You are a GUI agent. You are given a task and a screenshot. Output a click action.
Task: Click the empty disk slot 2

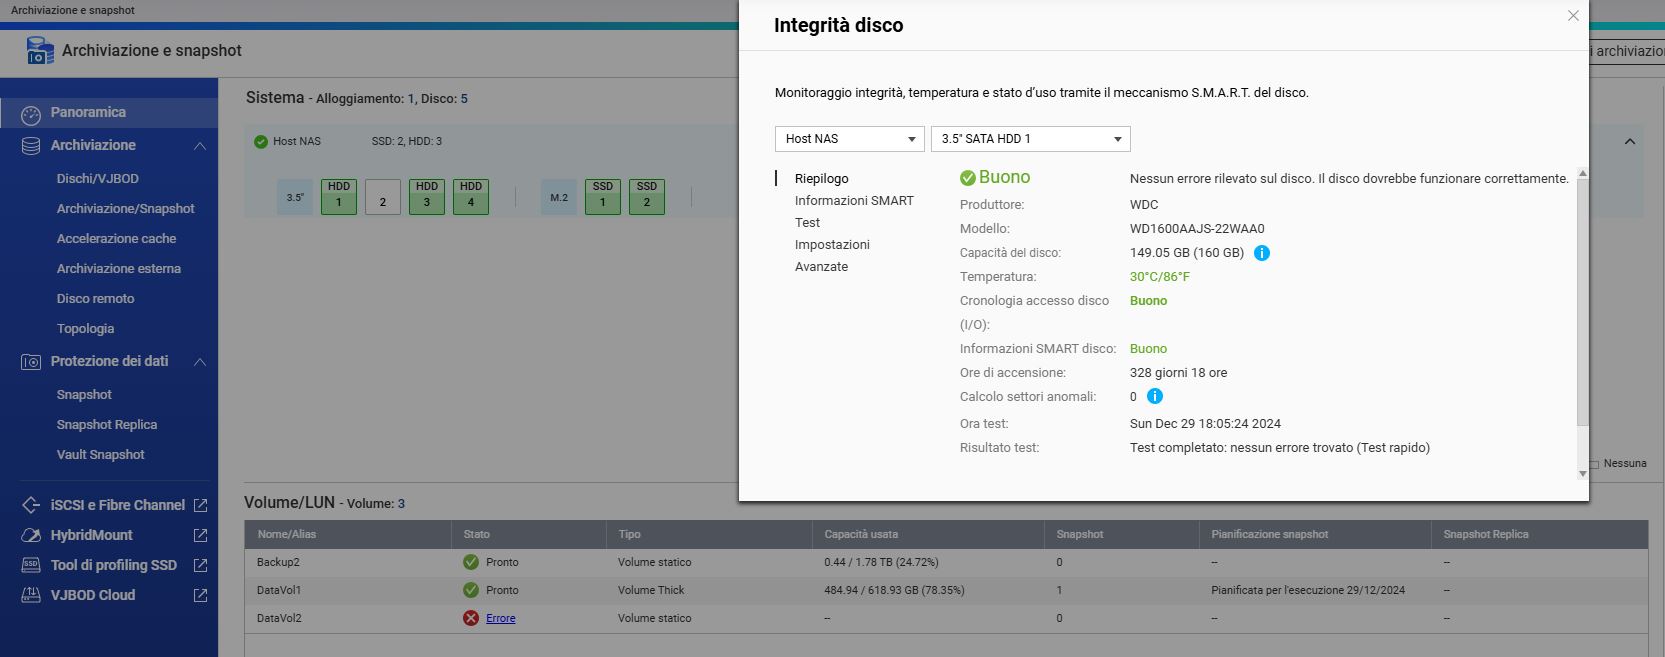[x=383, y=197]
